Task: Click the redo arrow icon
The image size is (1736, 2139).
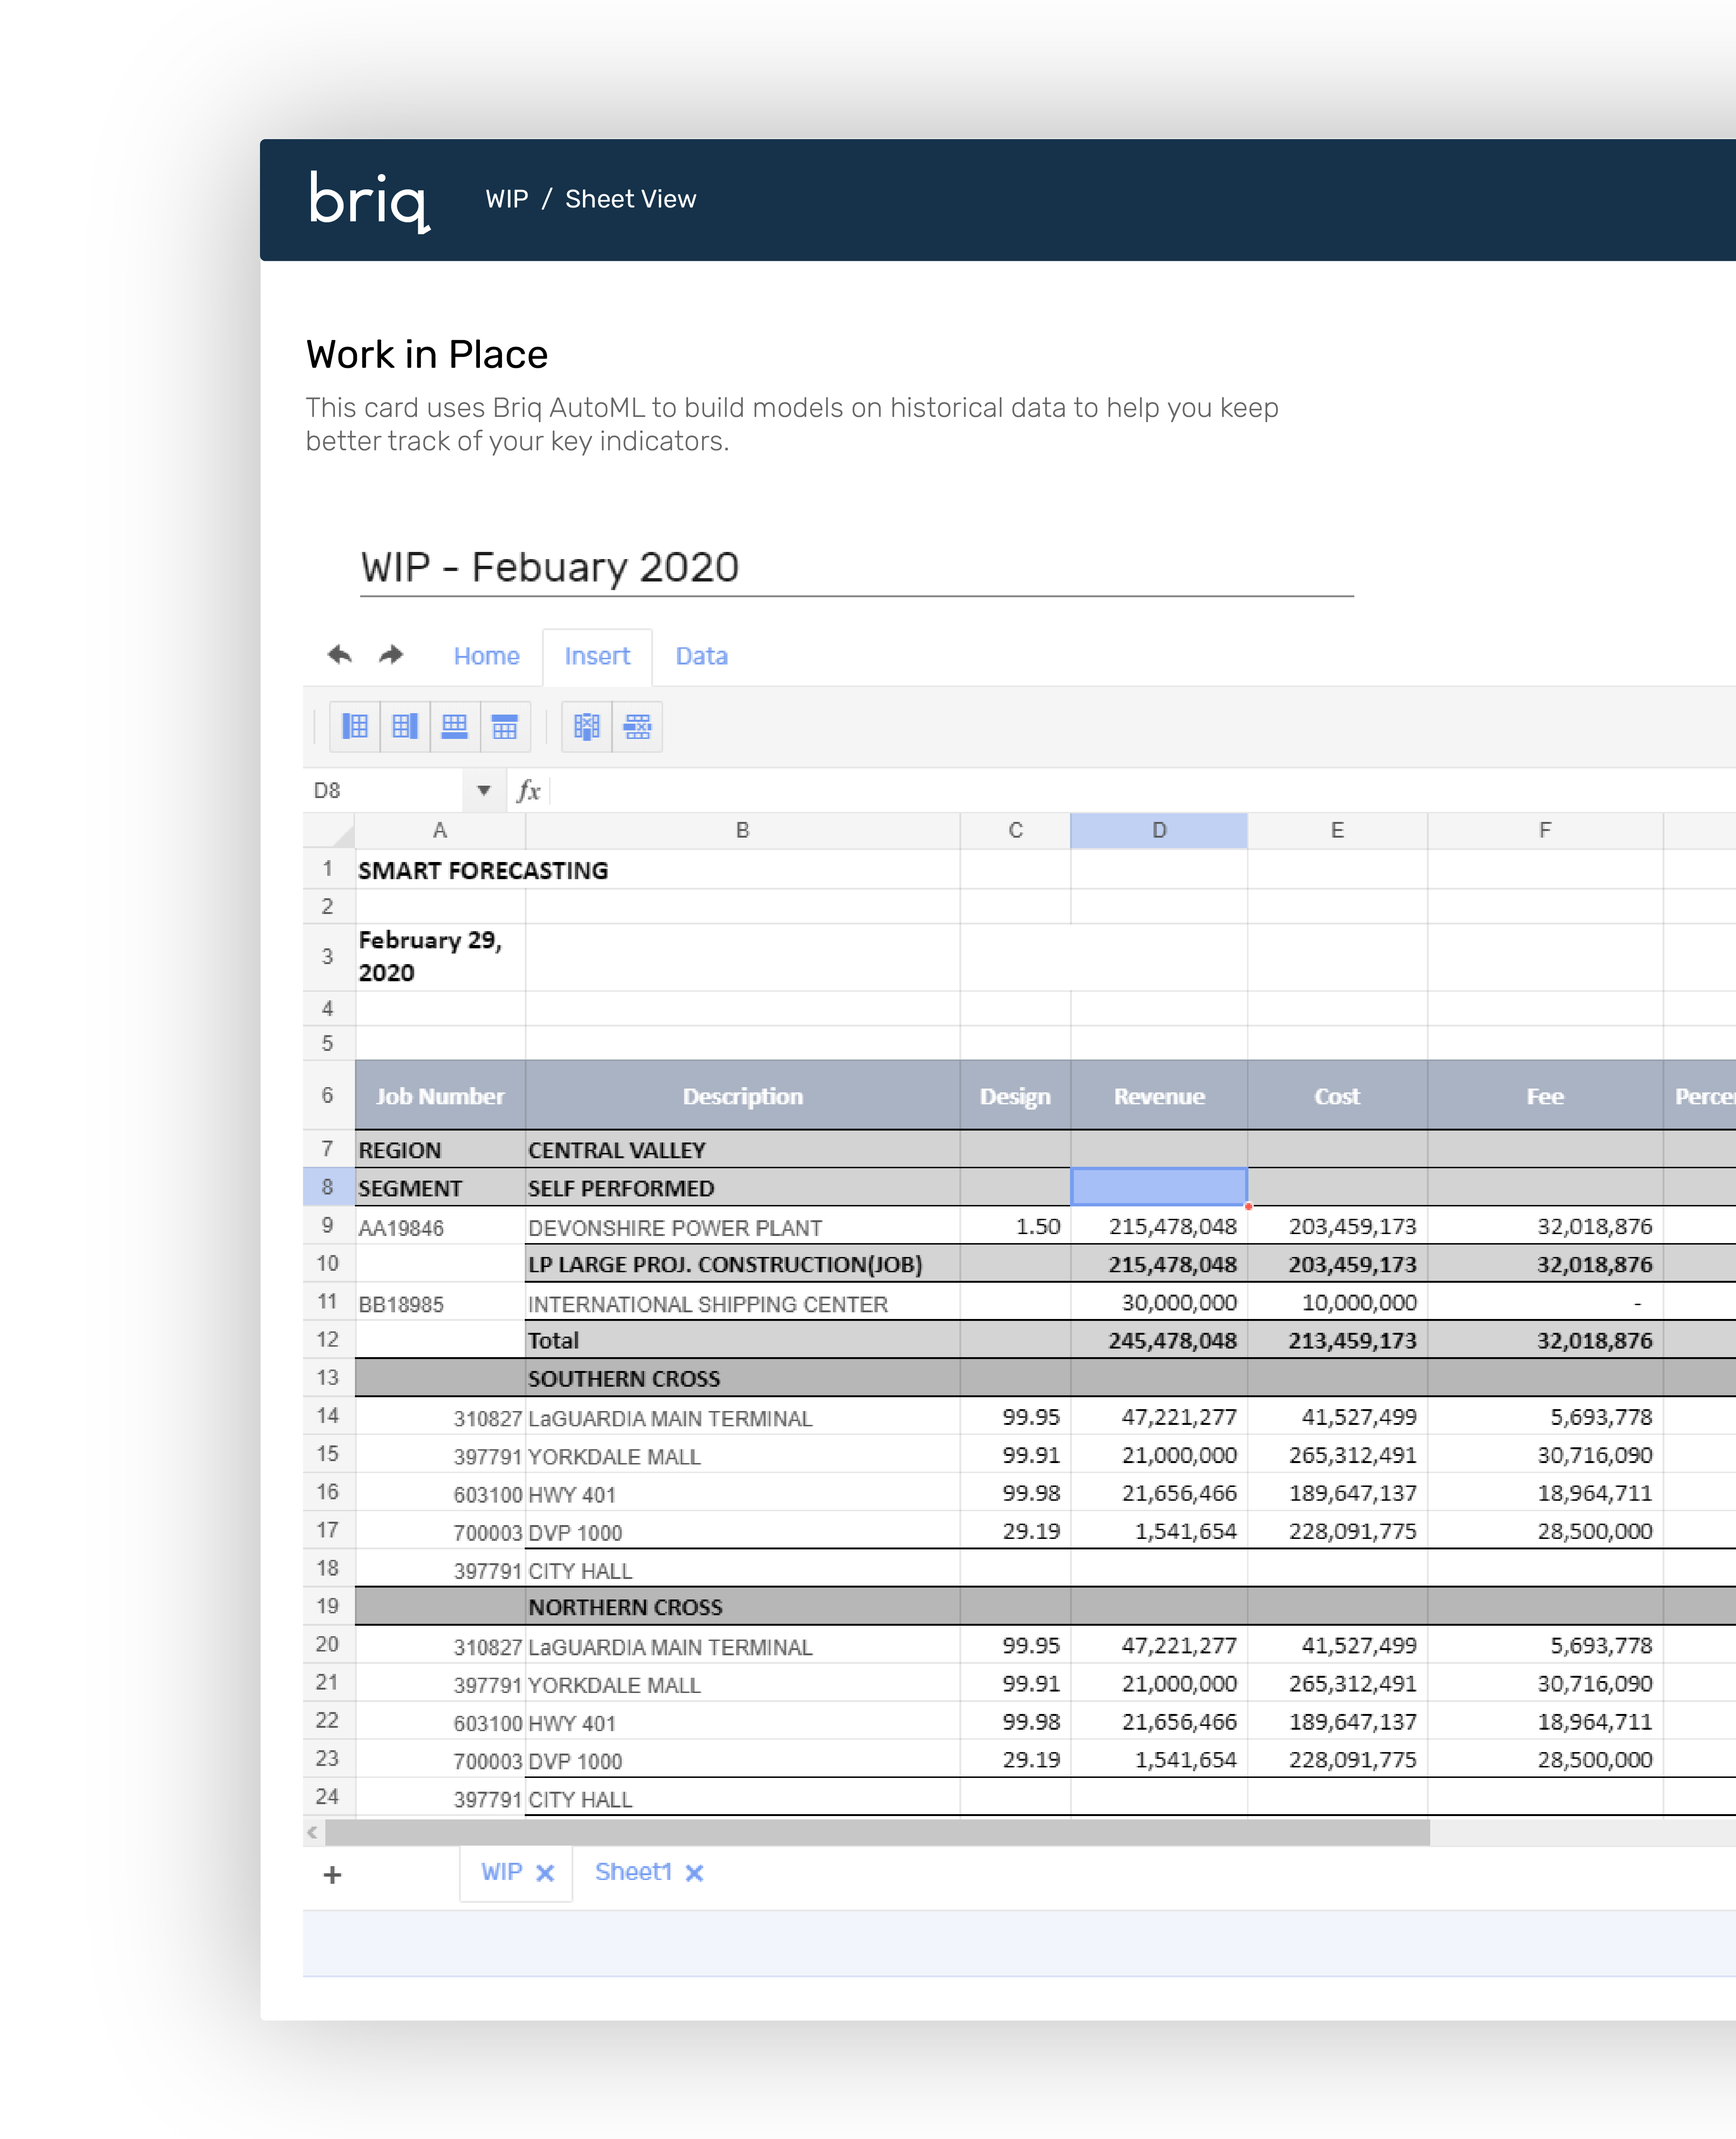Action: (x=391, y=655)
